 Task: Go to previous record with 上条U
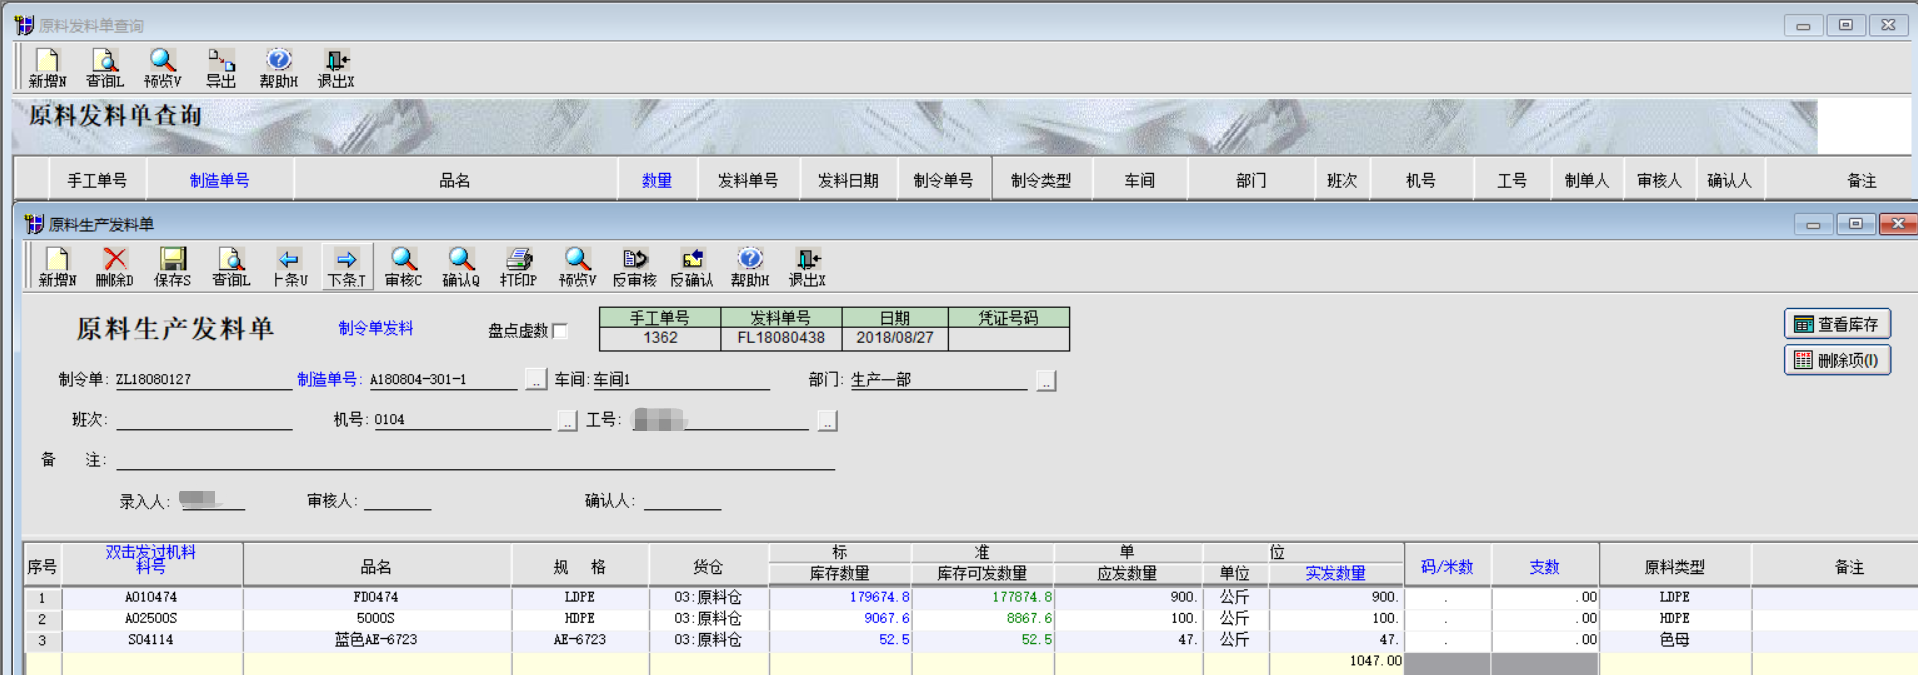(x=289, y=268)
